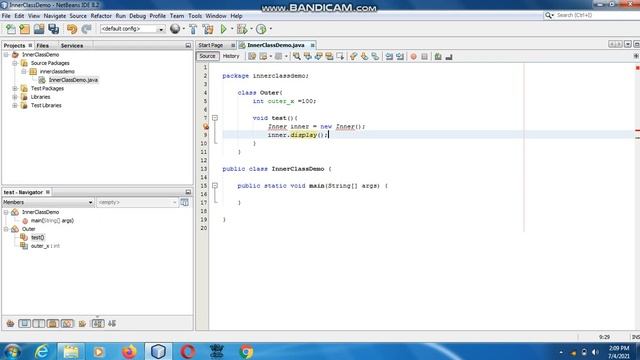Click the Comment code icon
This screenshot has height=360, width=640.
[438, 56]
